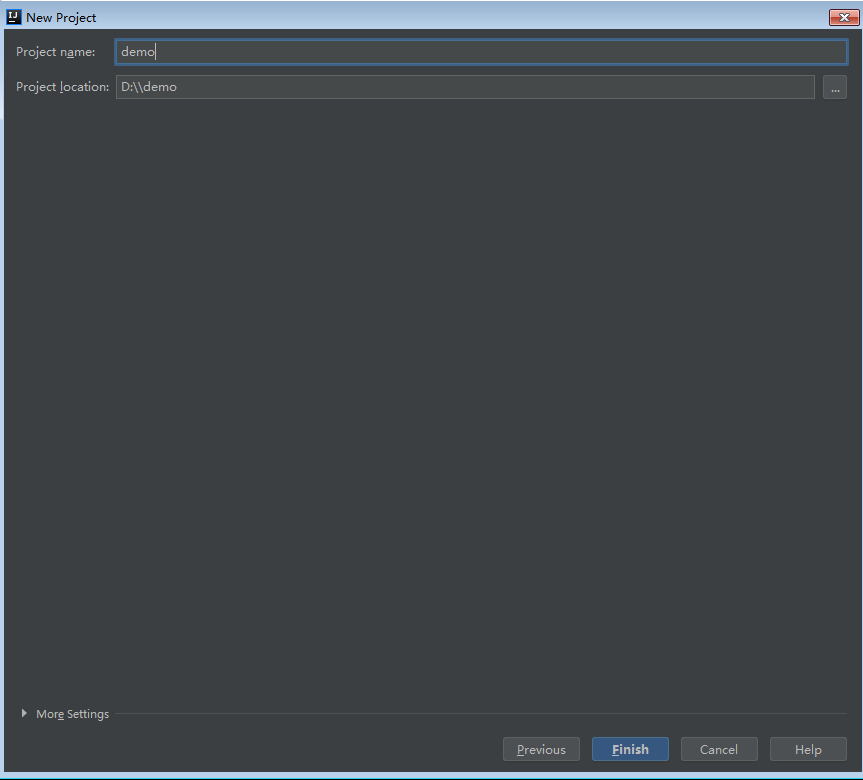Click Finish to create the project
Image resolution: width=863 pixels, height=780 pixels.
630,749
